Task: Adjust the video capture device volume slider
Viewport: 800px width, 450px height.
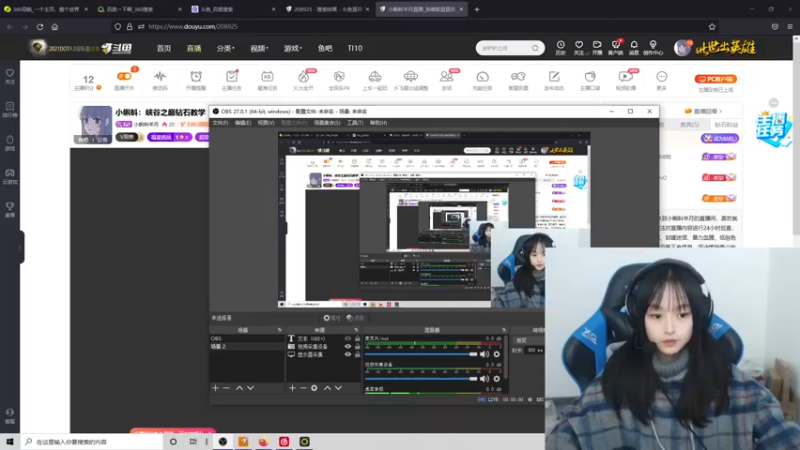Action: click(421, 379)
